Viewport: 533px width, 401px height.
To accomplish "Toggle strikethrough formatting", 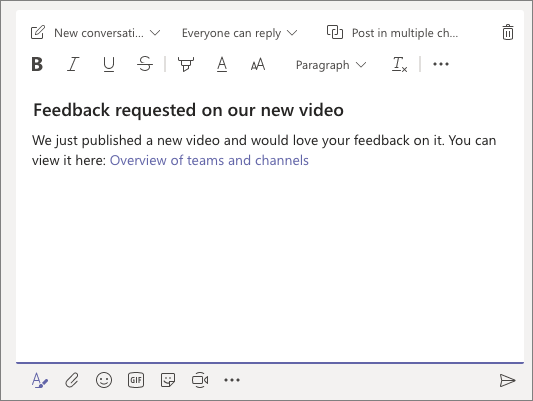I will pos(145,64).
